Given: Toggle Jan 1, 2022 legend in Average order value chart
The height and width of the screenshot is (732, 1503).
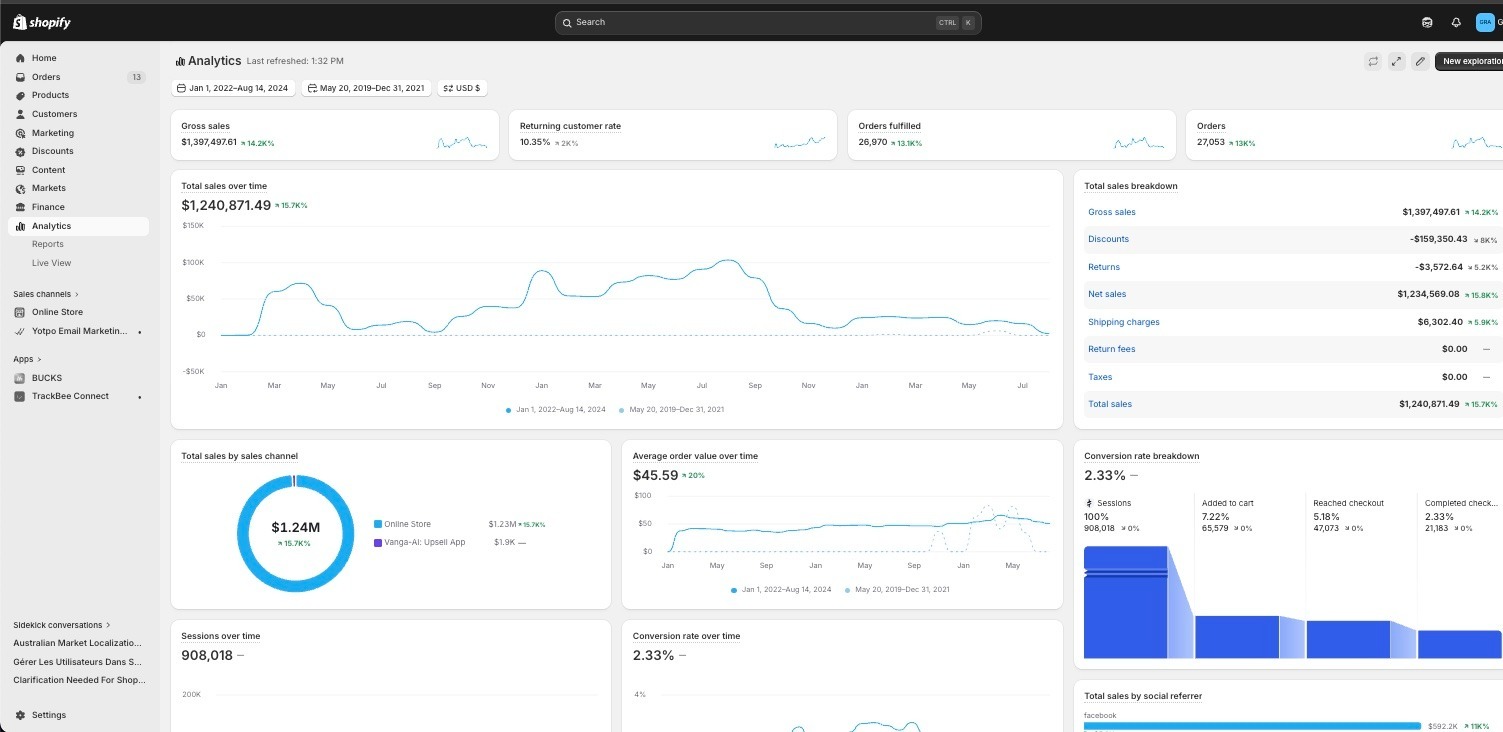Looking at the screenshot, I should pyautogui.click(x=781, y=590).
